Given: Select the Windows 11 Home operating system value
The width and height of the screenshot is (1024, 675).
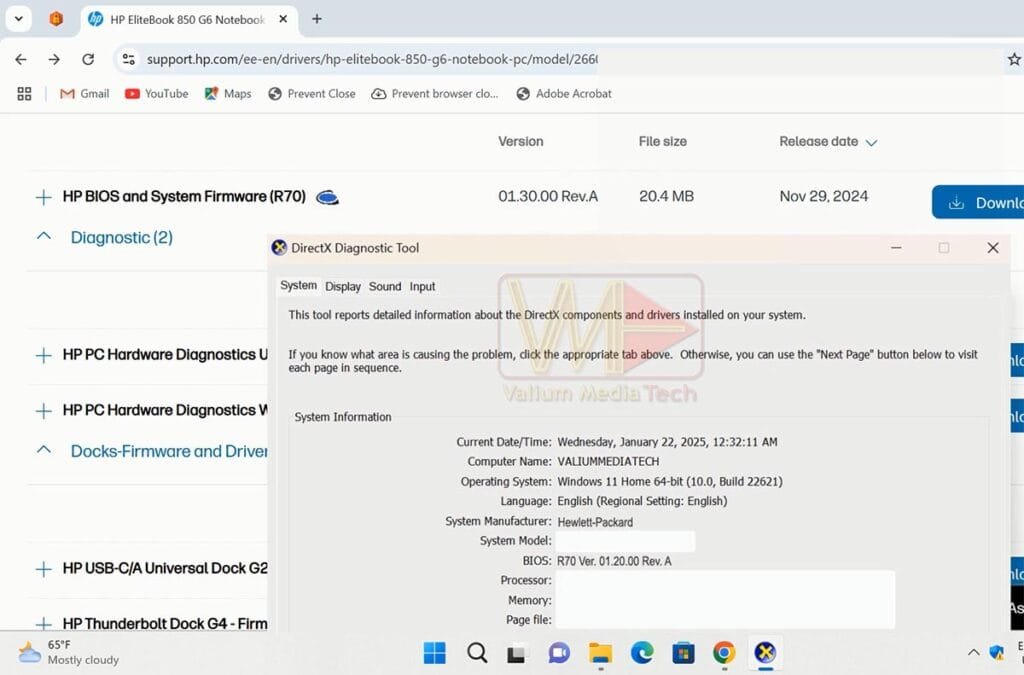Looking at the screenshot, I should [x=669, y=482].
